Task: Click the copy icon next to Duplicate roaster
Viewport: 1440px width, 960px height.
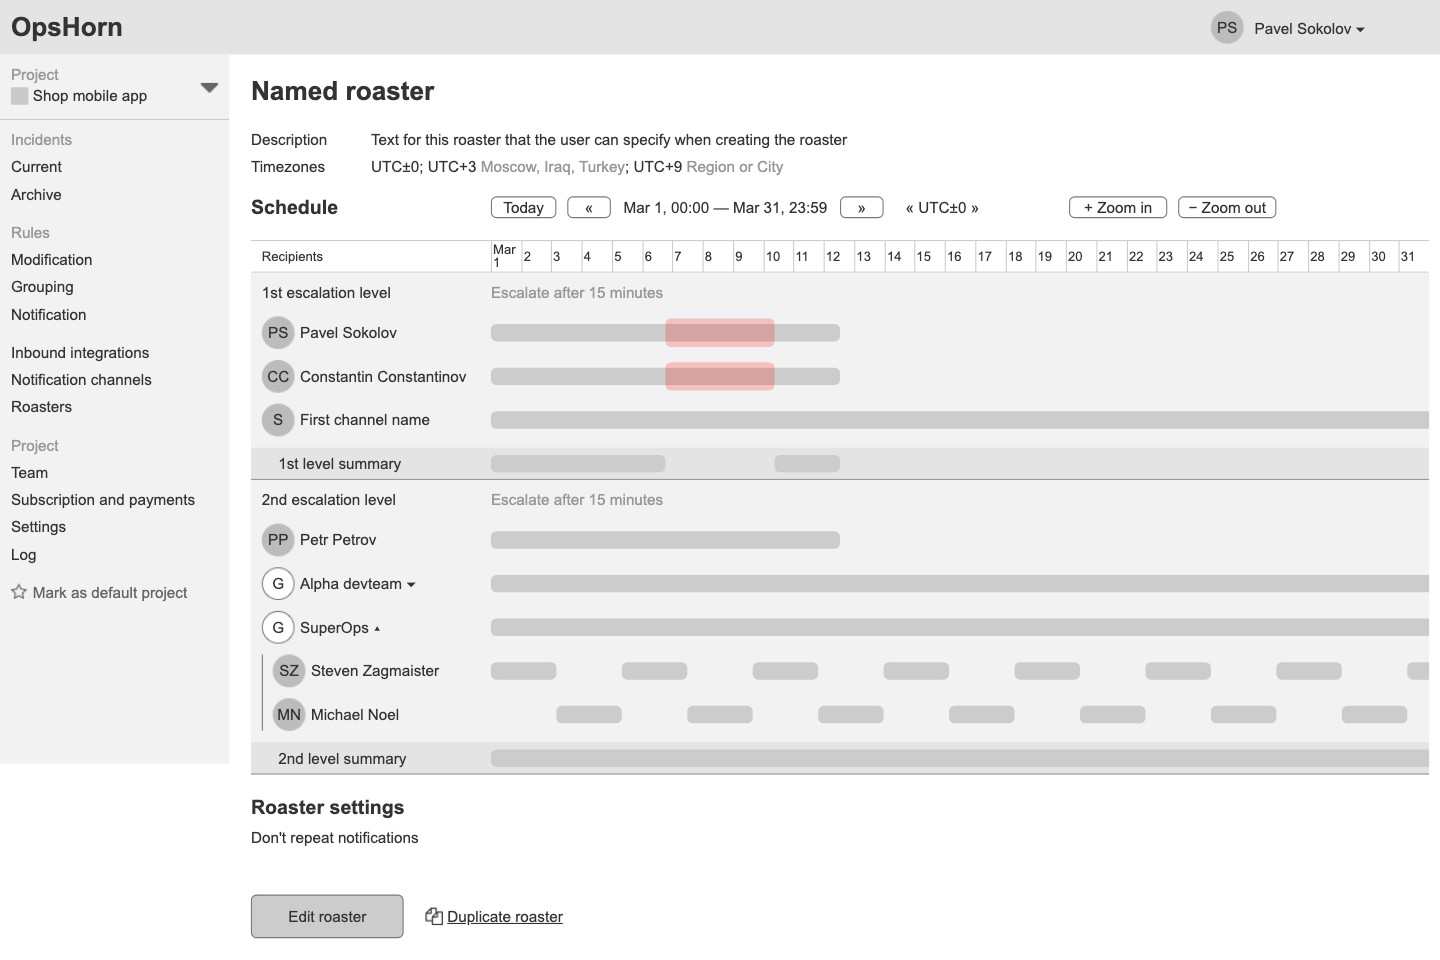Action: 434,916
